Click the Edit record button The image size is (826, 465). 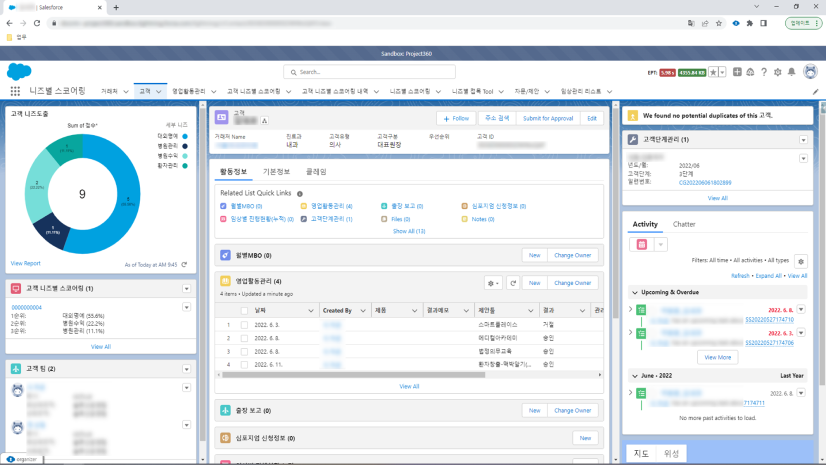(592, 118)
